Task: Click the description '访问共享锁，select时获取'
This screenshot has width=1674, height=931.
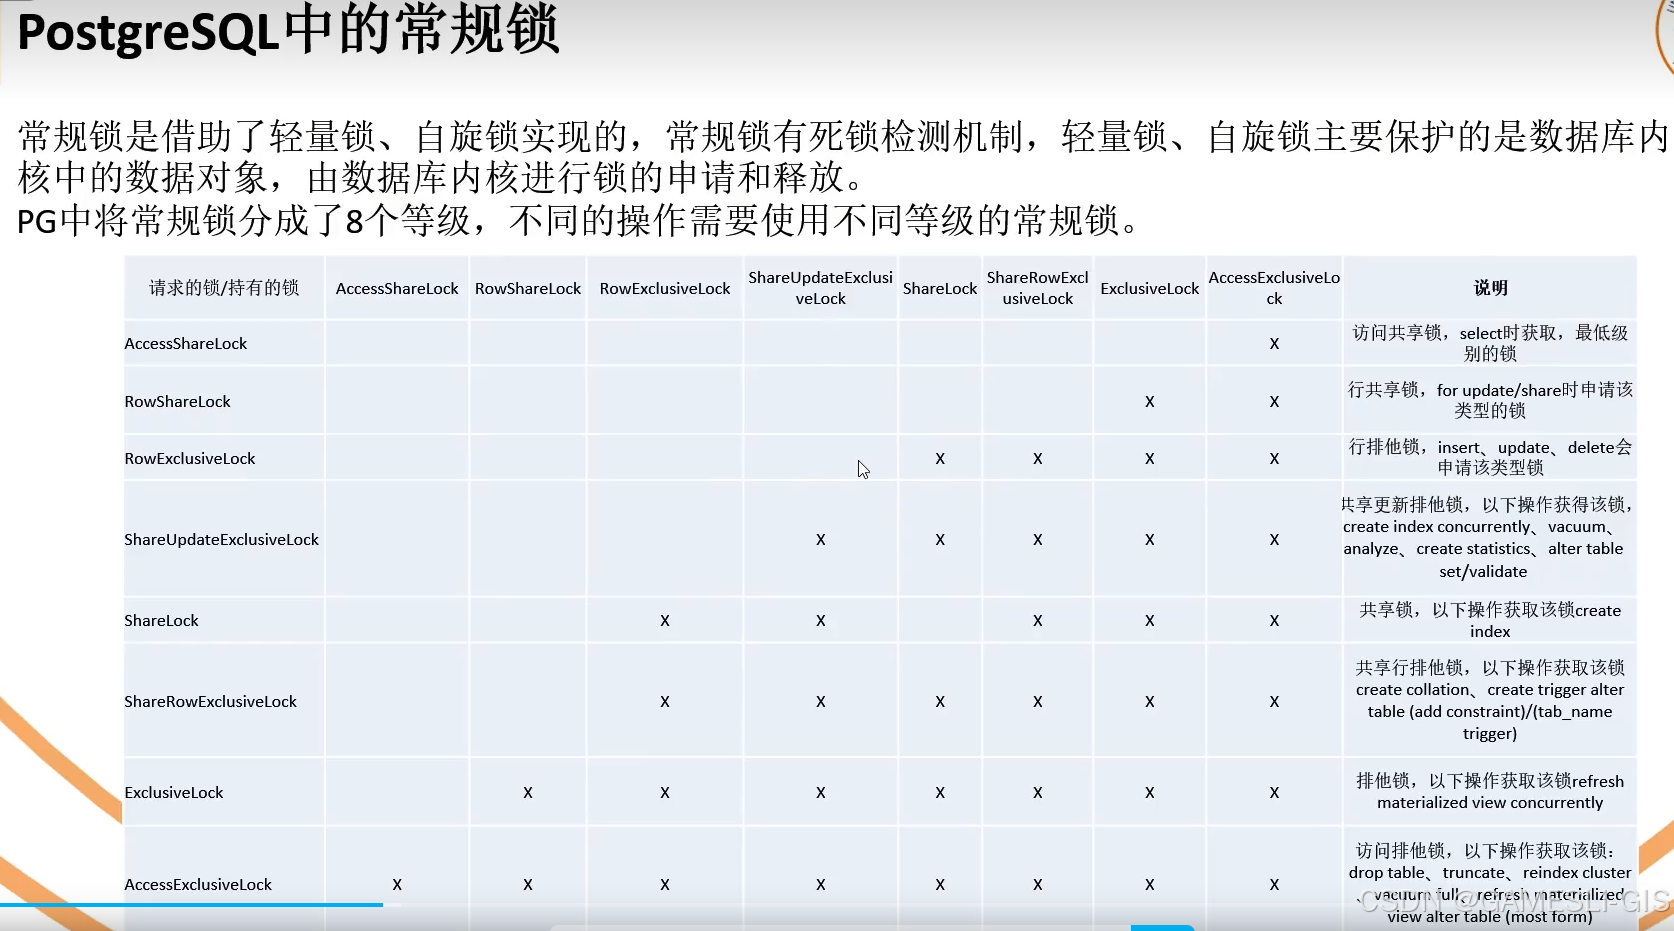Action: [1490, 343]
